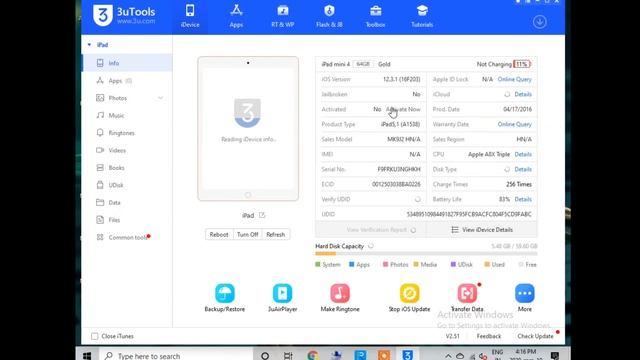
Task: Click 3uTools icon in taskbar
Action: 407,356
